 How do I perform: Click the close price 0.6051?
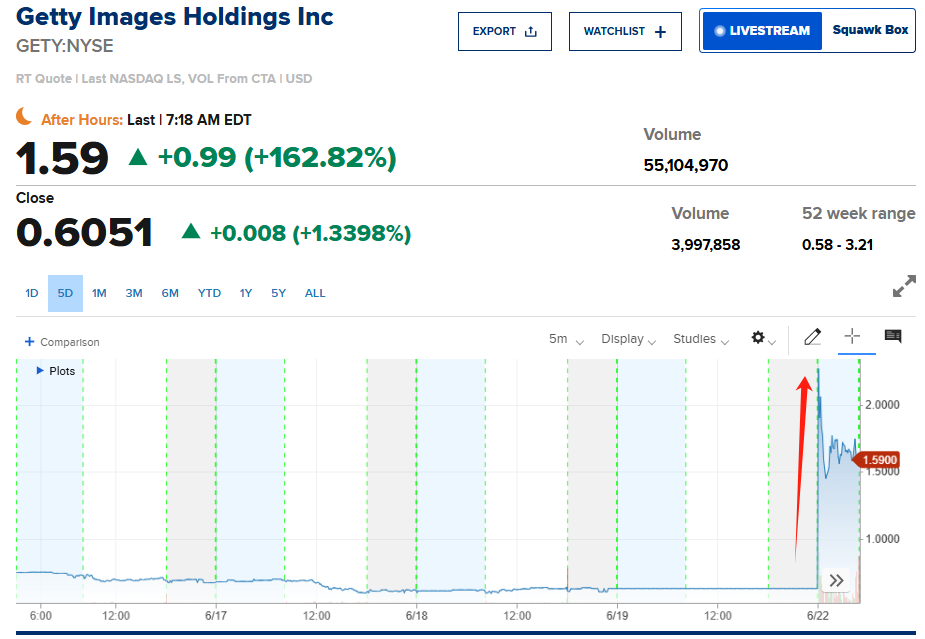click(84, 232)
